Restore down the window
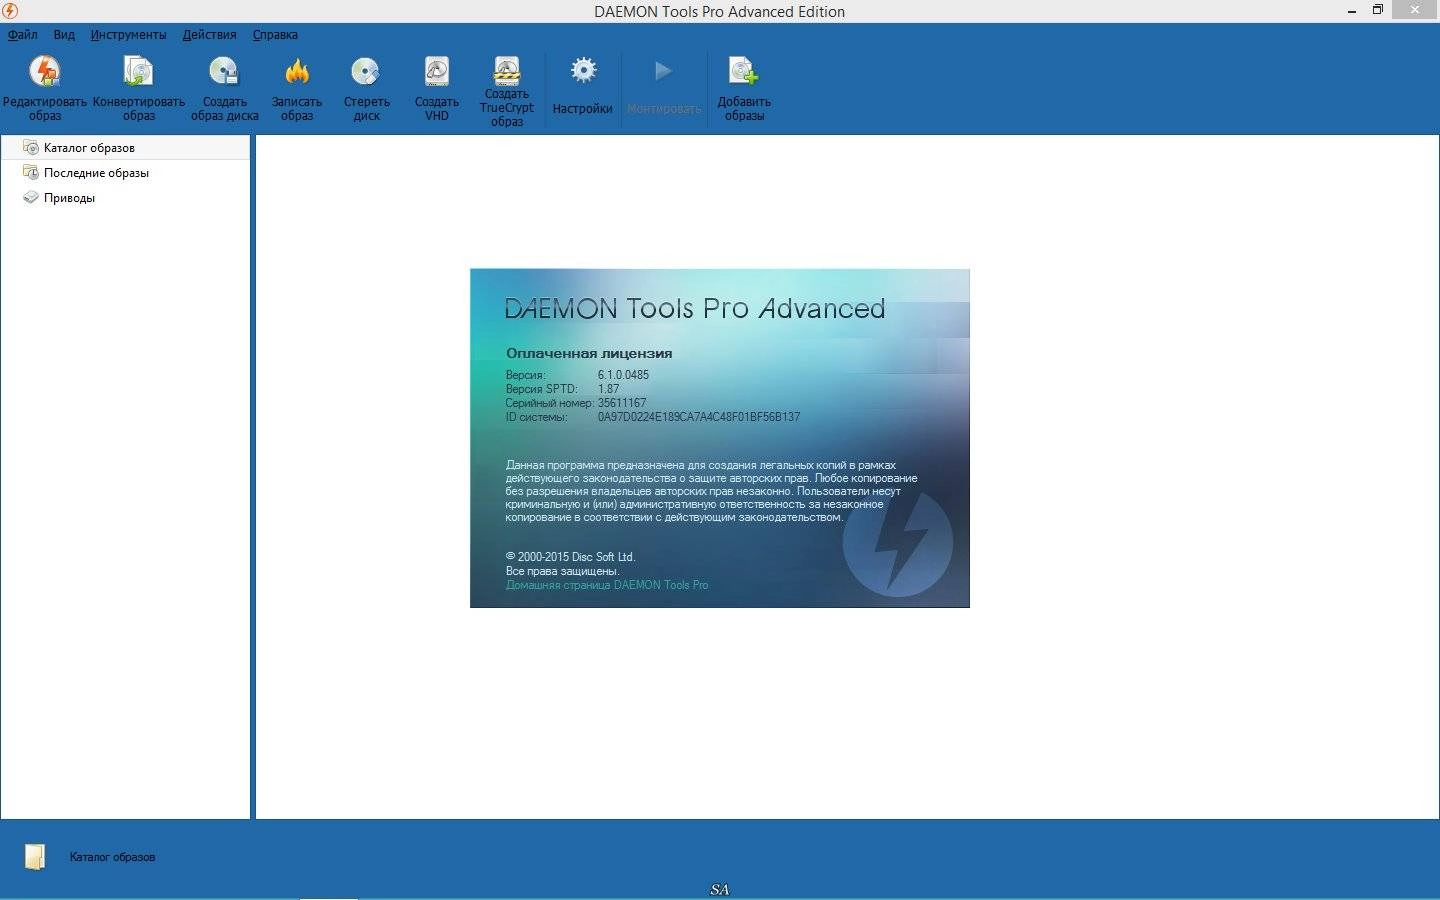 pyautogui.click(x=1377, y=10)
